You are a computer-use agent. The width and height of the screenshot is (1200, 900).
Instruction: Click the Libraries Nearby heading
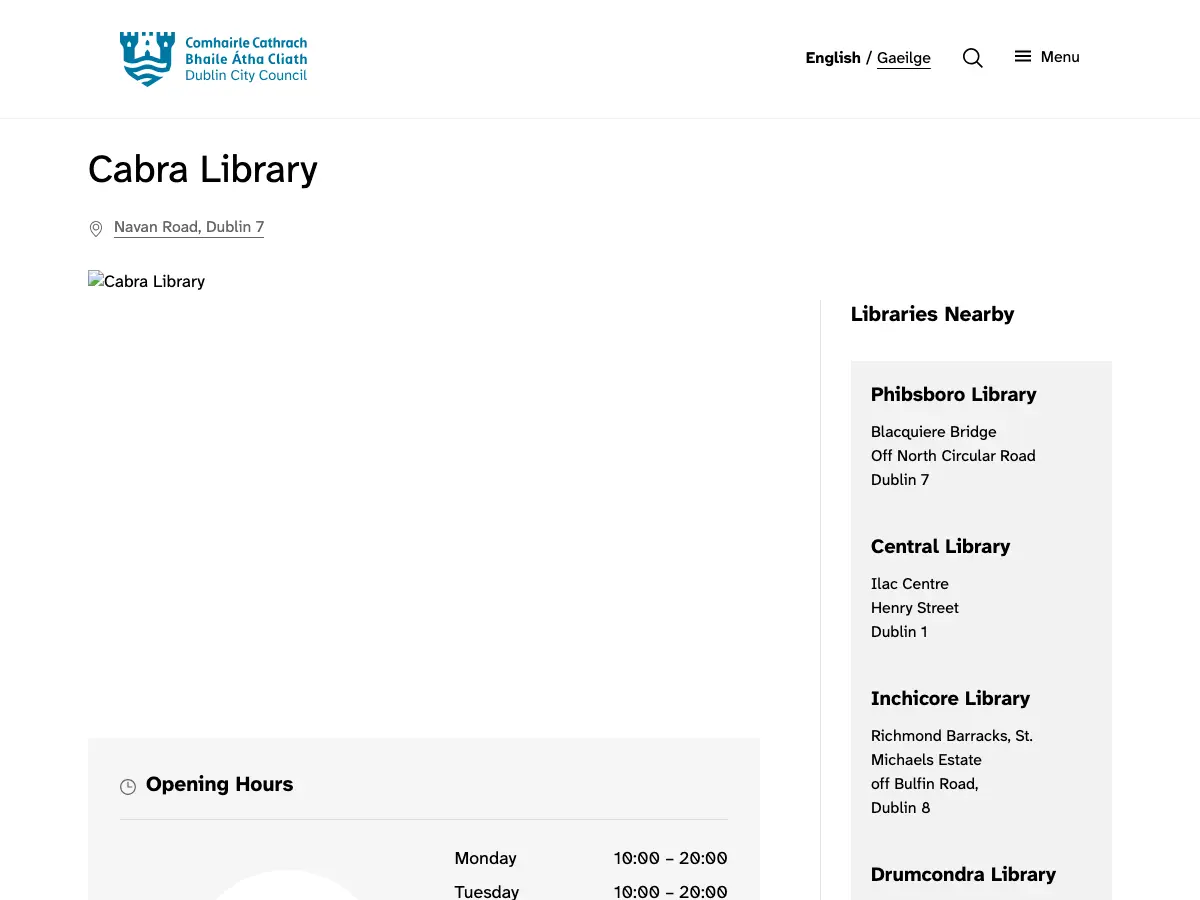point(933,314)
